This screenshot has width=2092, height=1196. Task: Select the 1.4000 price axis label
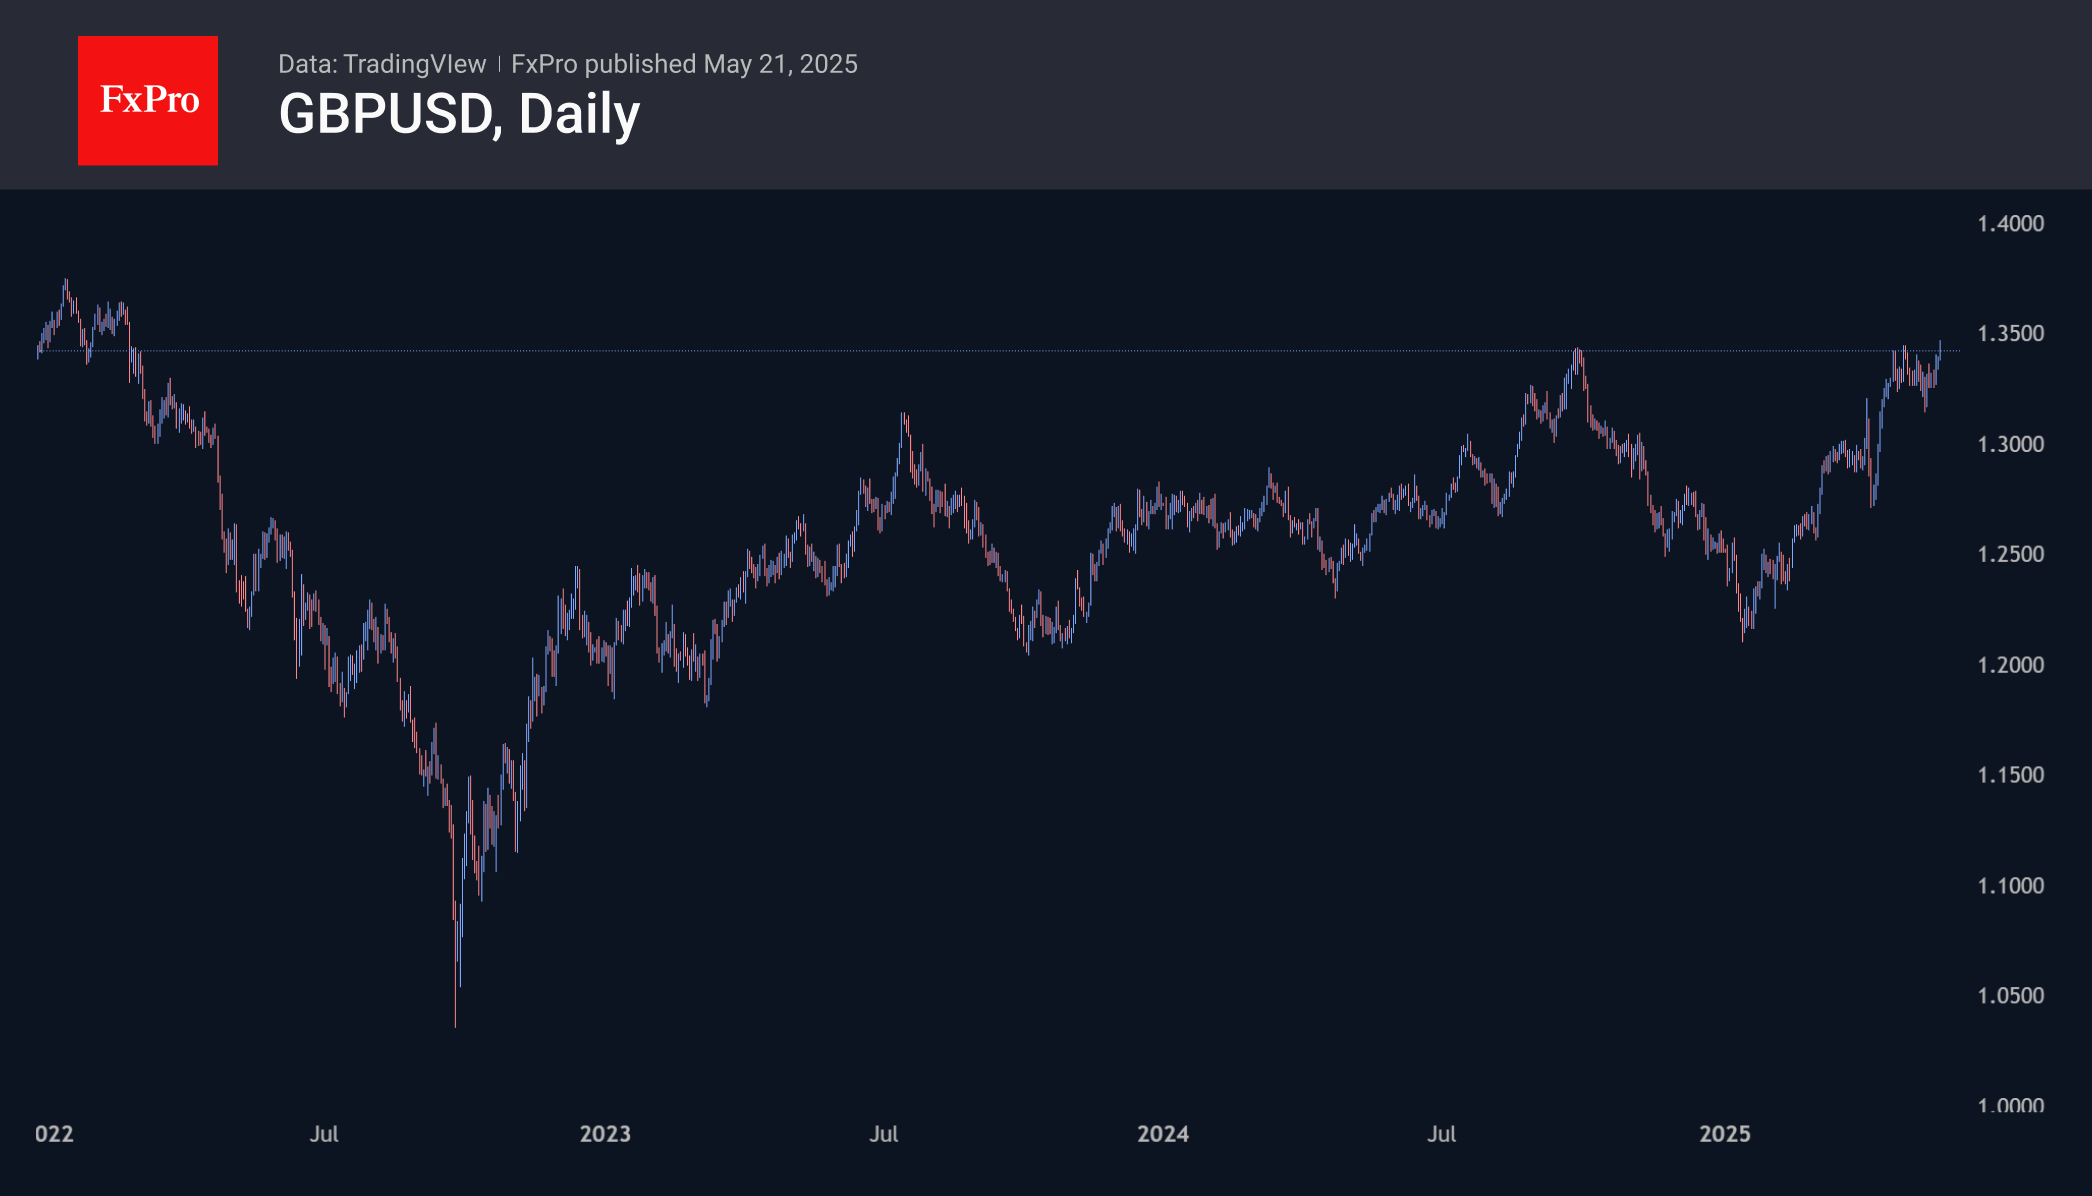click(x=2010, y=223)
